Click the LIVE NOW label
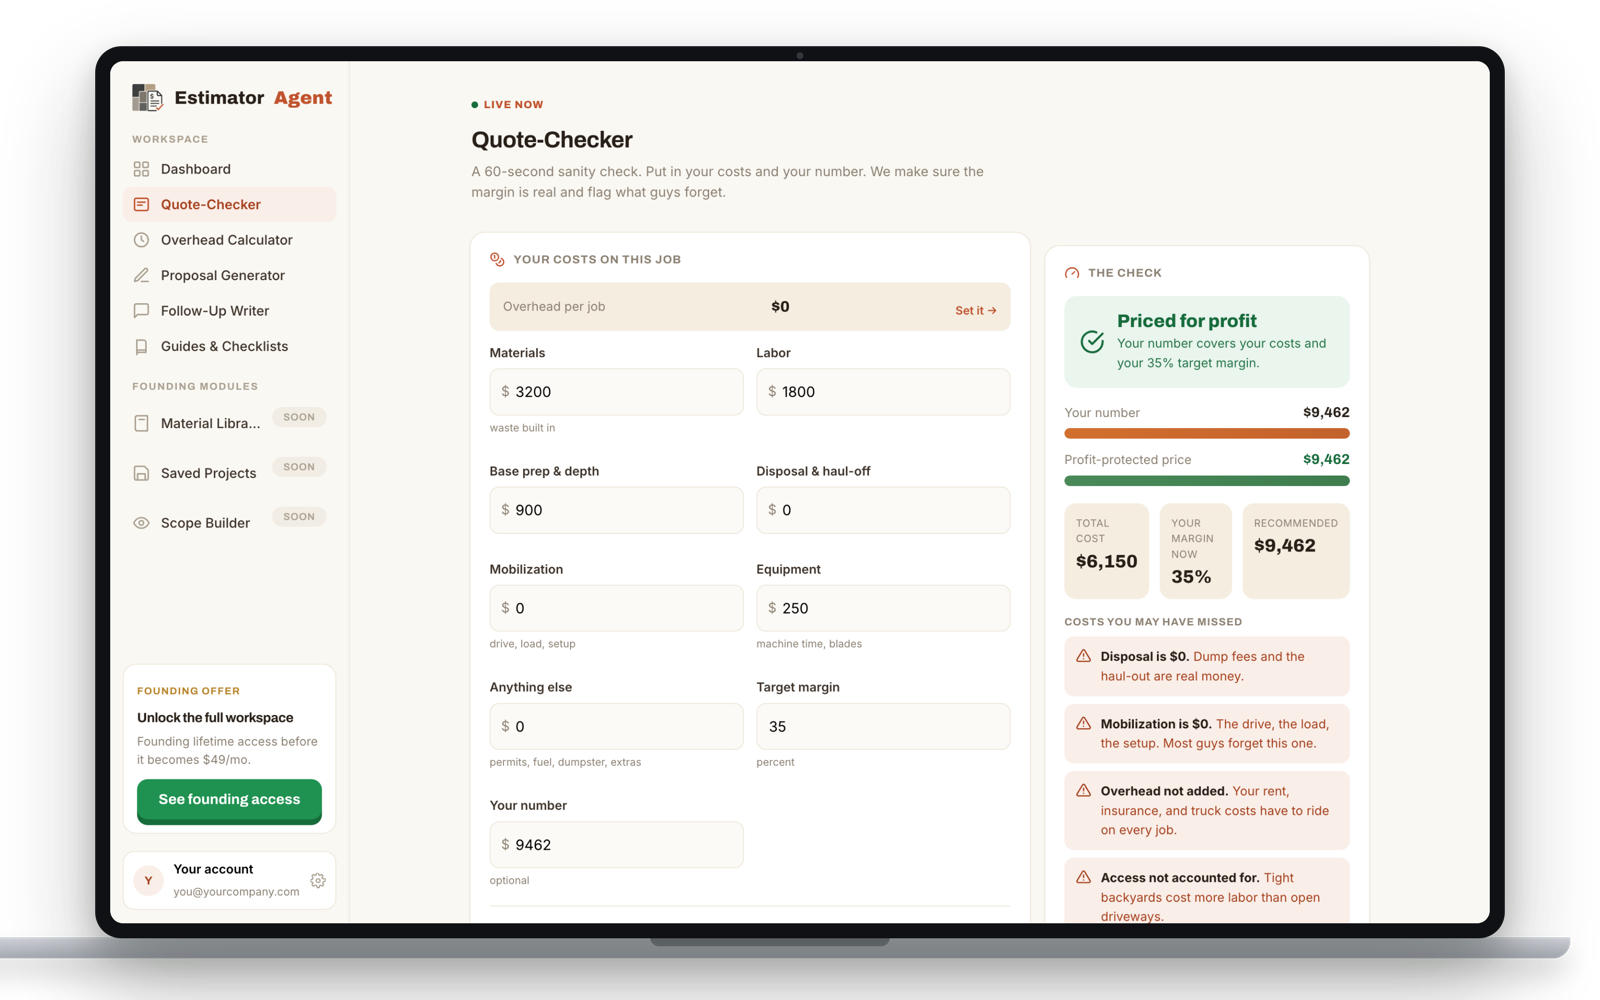The image size is (1600, 1000). point(513,104)
